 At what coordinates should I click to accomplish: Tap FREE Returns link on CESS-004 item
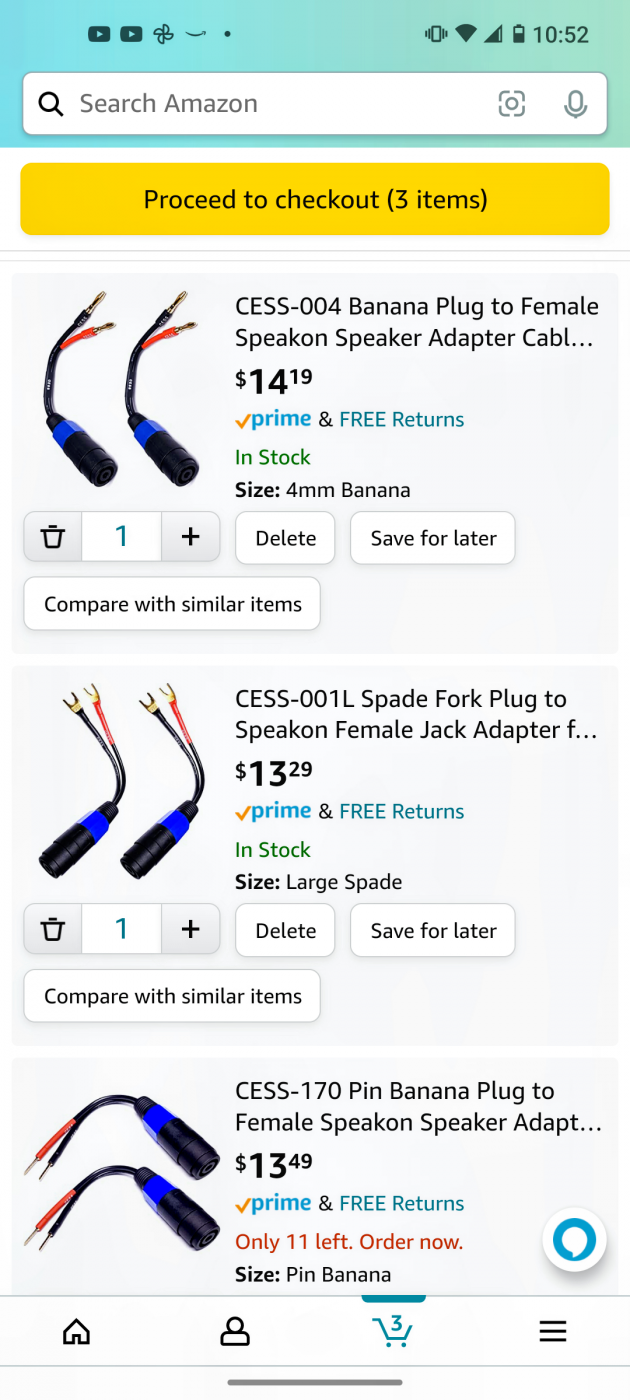(401, 420)
